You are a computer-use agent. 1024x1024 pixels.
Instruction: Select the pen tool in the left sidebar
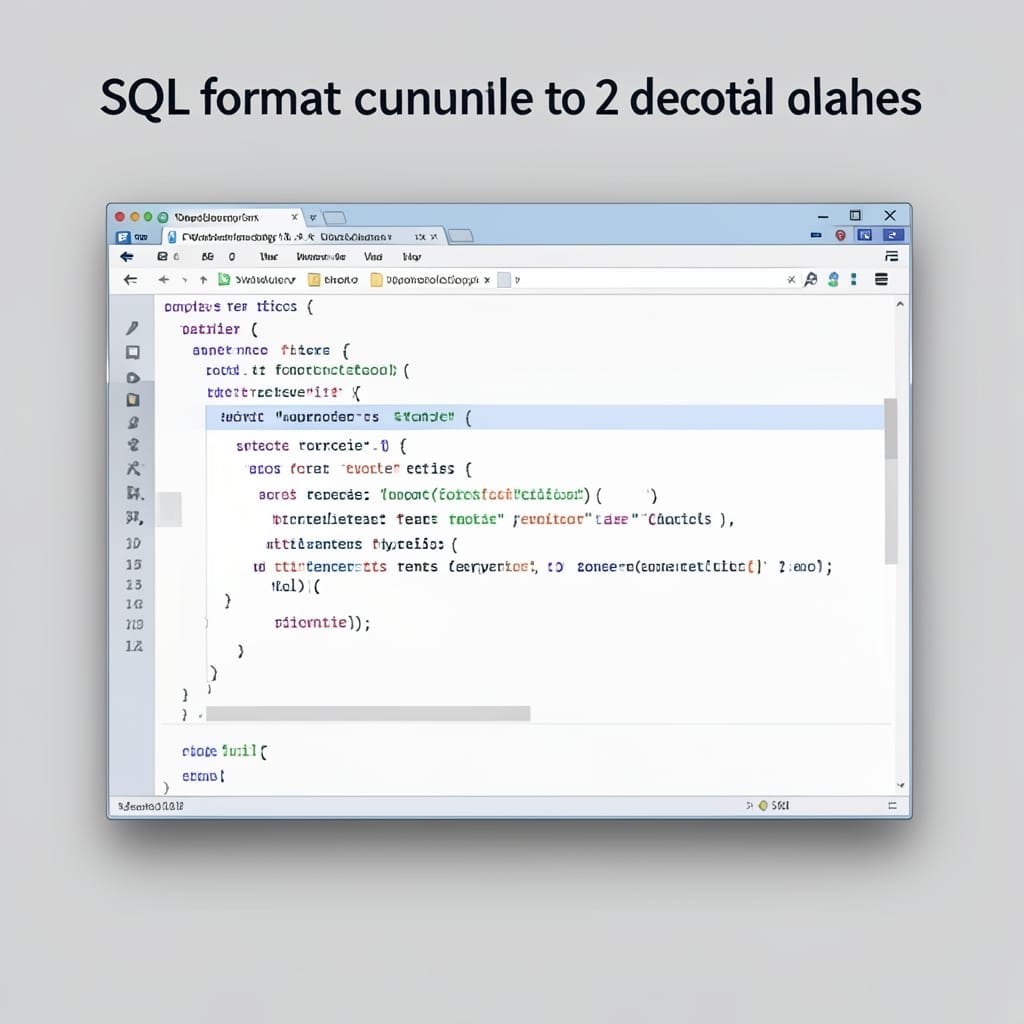point(132,328)
